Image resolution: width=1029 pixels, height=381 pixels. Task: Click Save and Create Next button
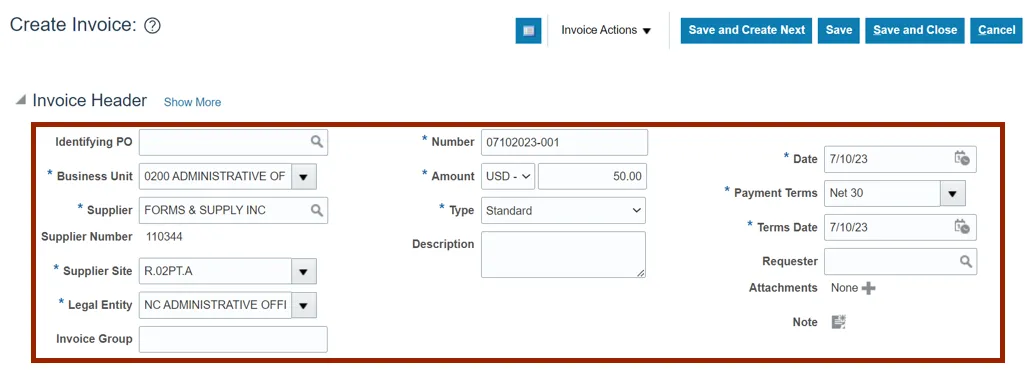point(747,30)
